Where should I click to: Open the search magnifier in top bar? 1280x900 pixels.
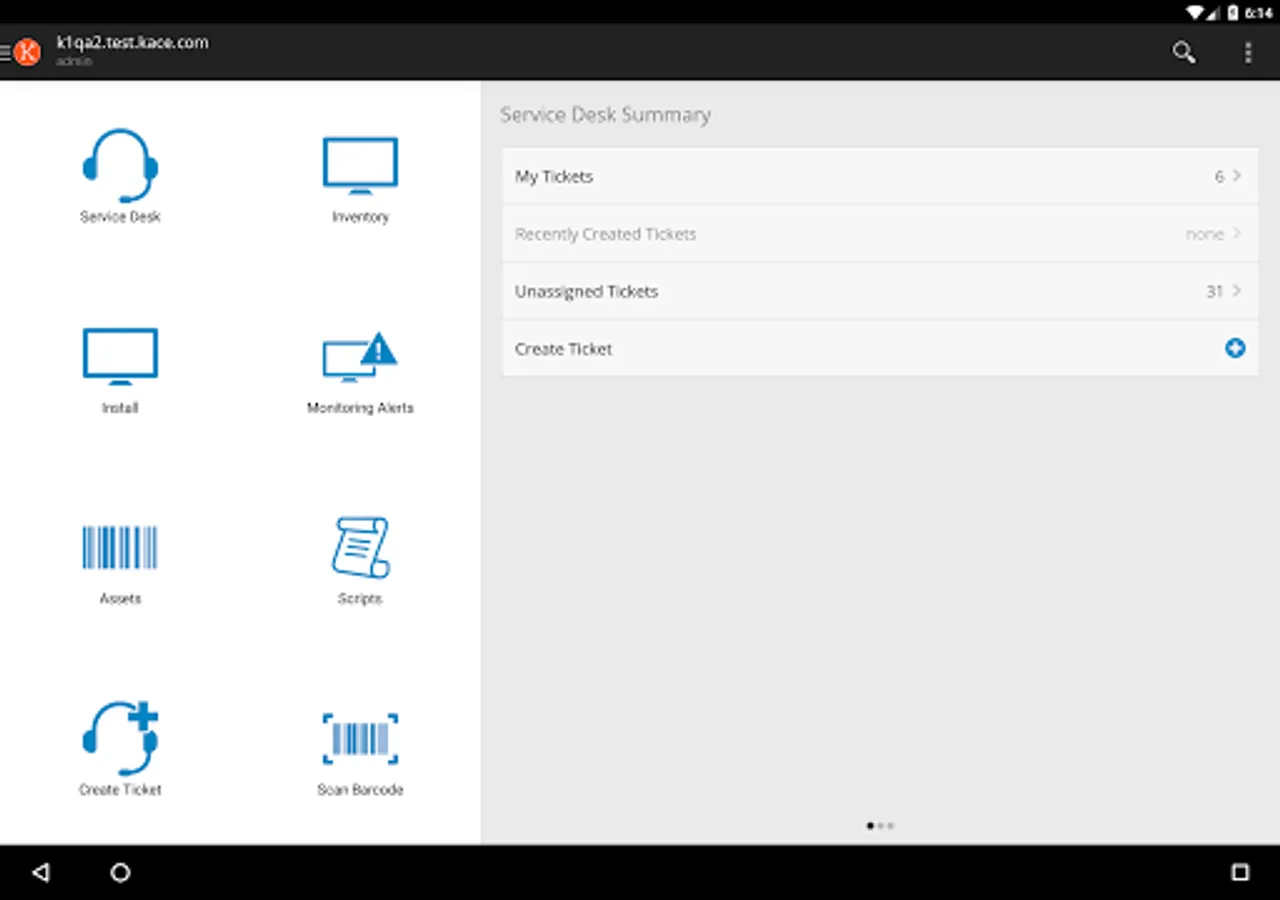pos(1184,53)
